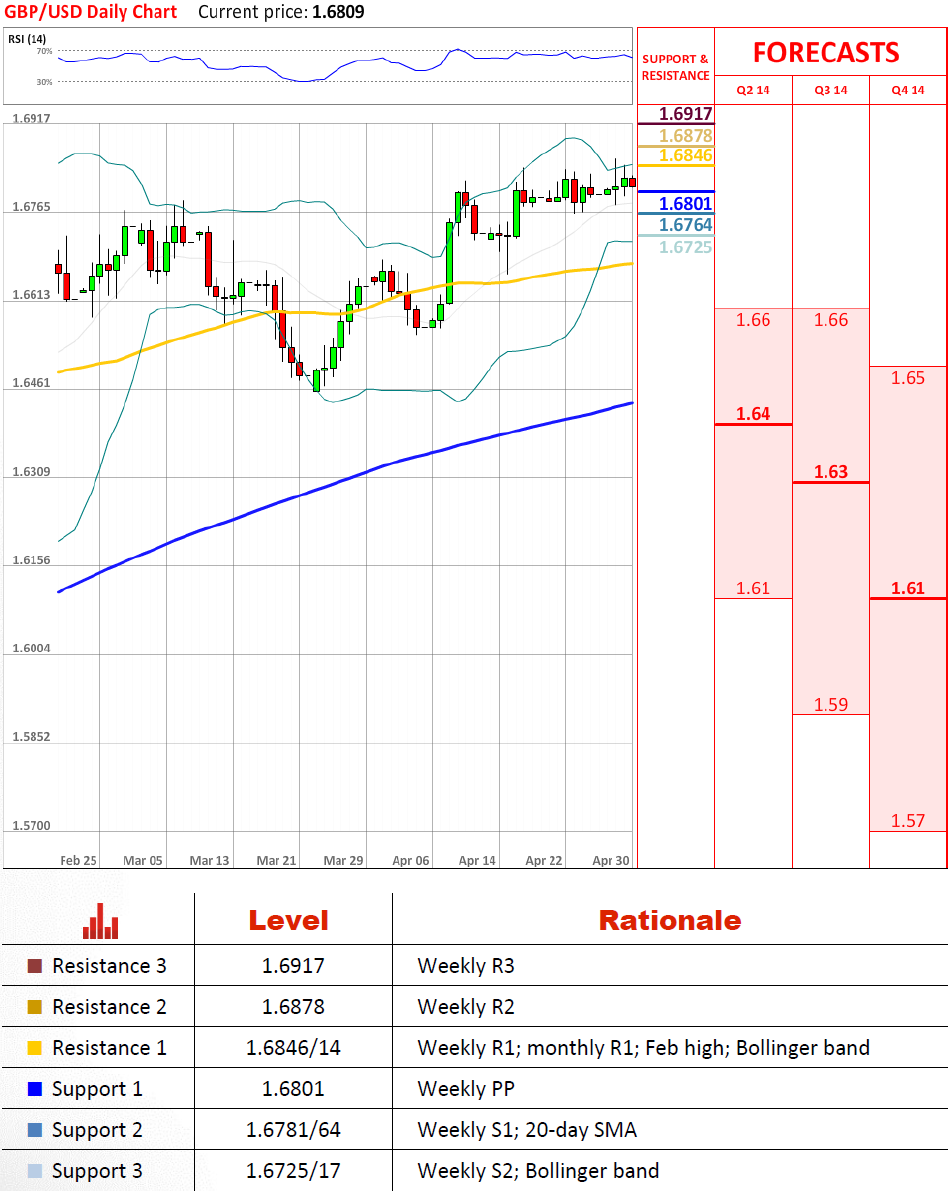
Task: Click the bold 1.63 Q3 forecast value
Action: (830, 472)
